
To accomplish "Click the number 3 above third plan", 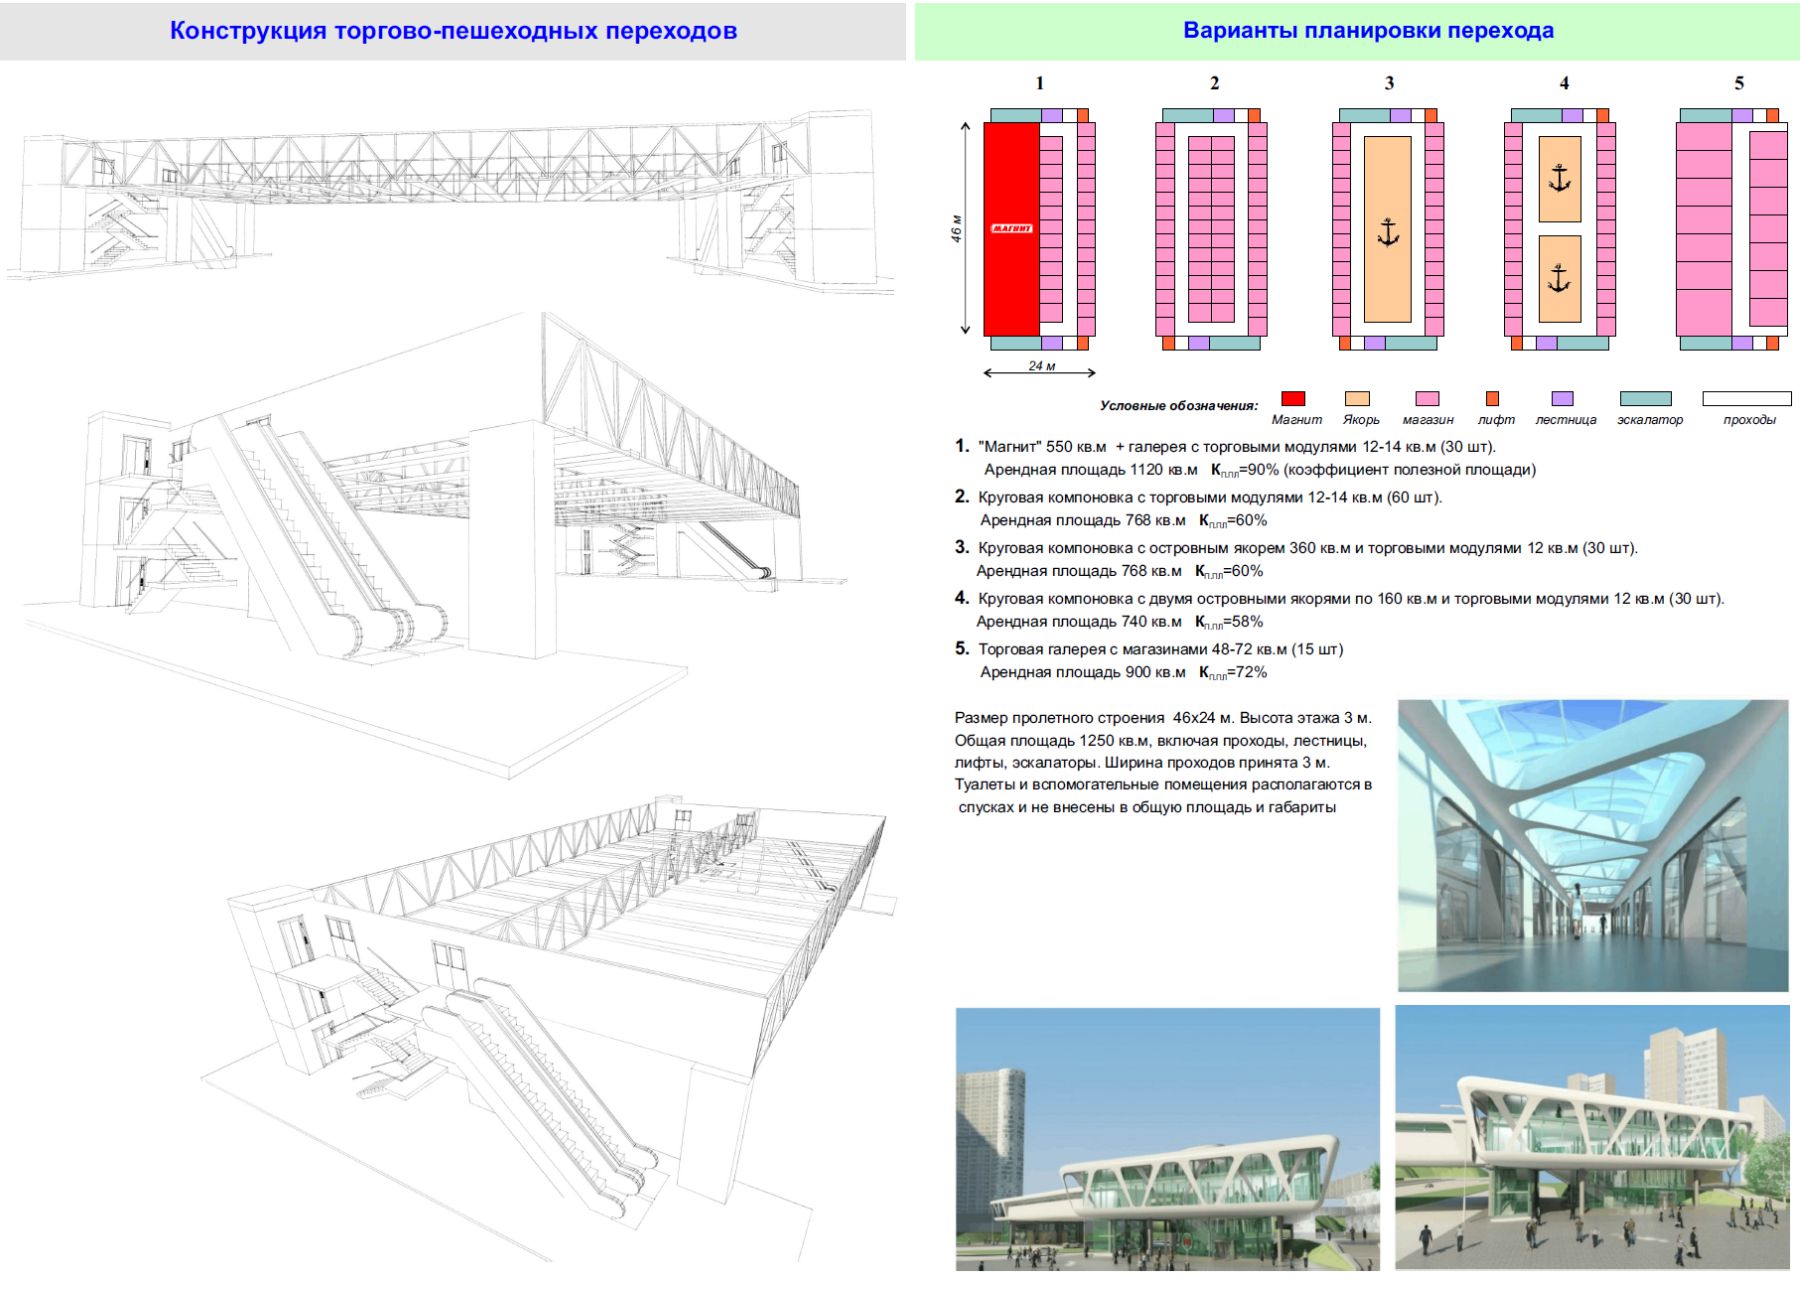I will pyautogui.click(x=1389, y=83).
